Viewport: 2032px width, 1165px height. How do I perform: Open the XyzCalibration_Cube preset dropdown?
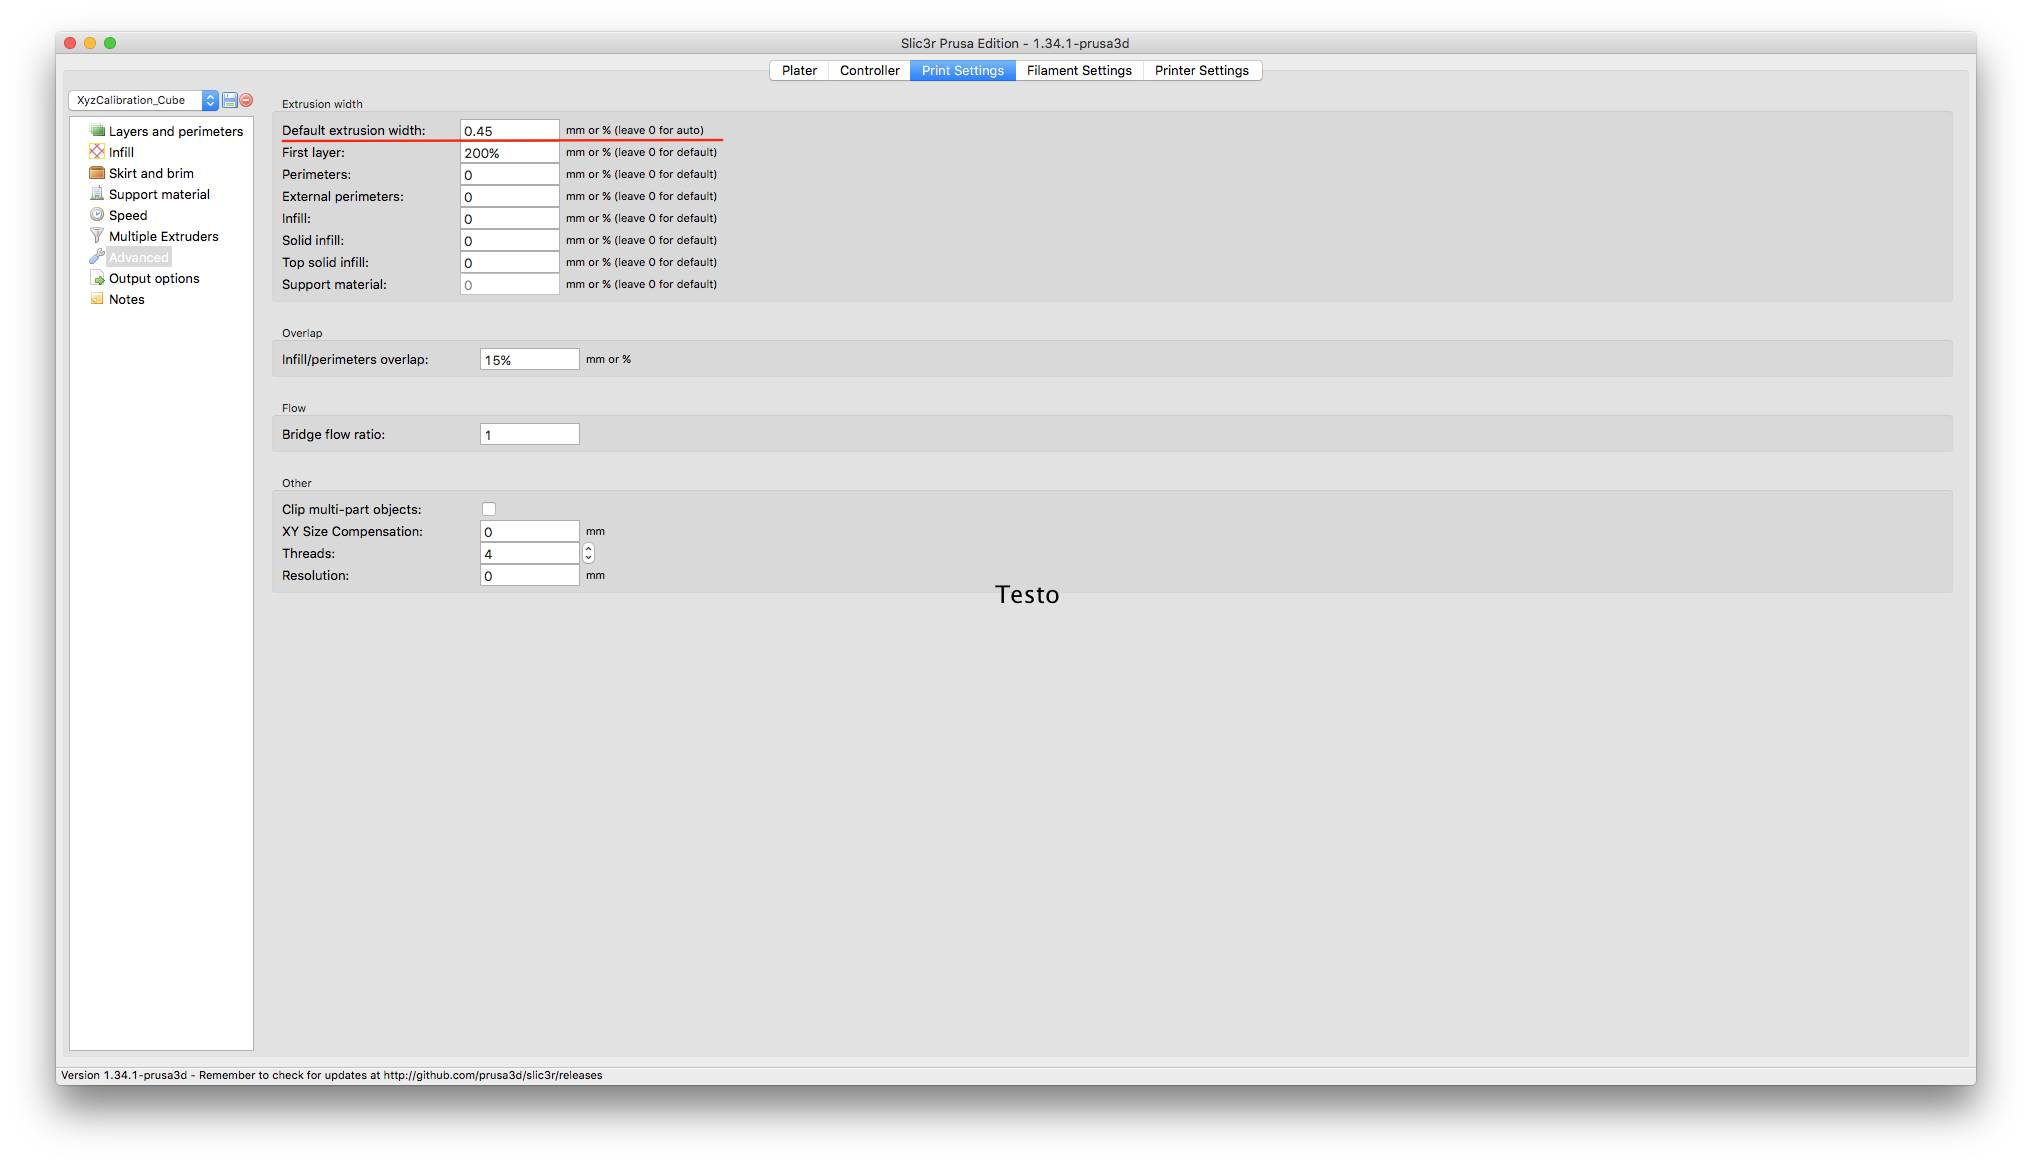coord(143,100)
